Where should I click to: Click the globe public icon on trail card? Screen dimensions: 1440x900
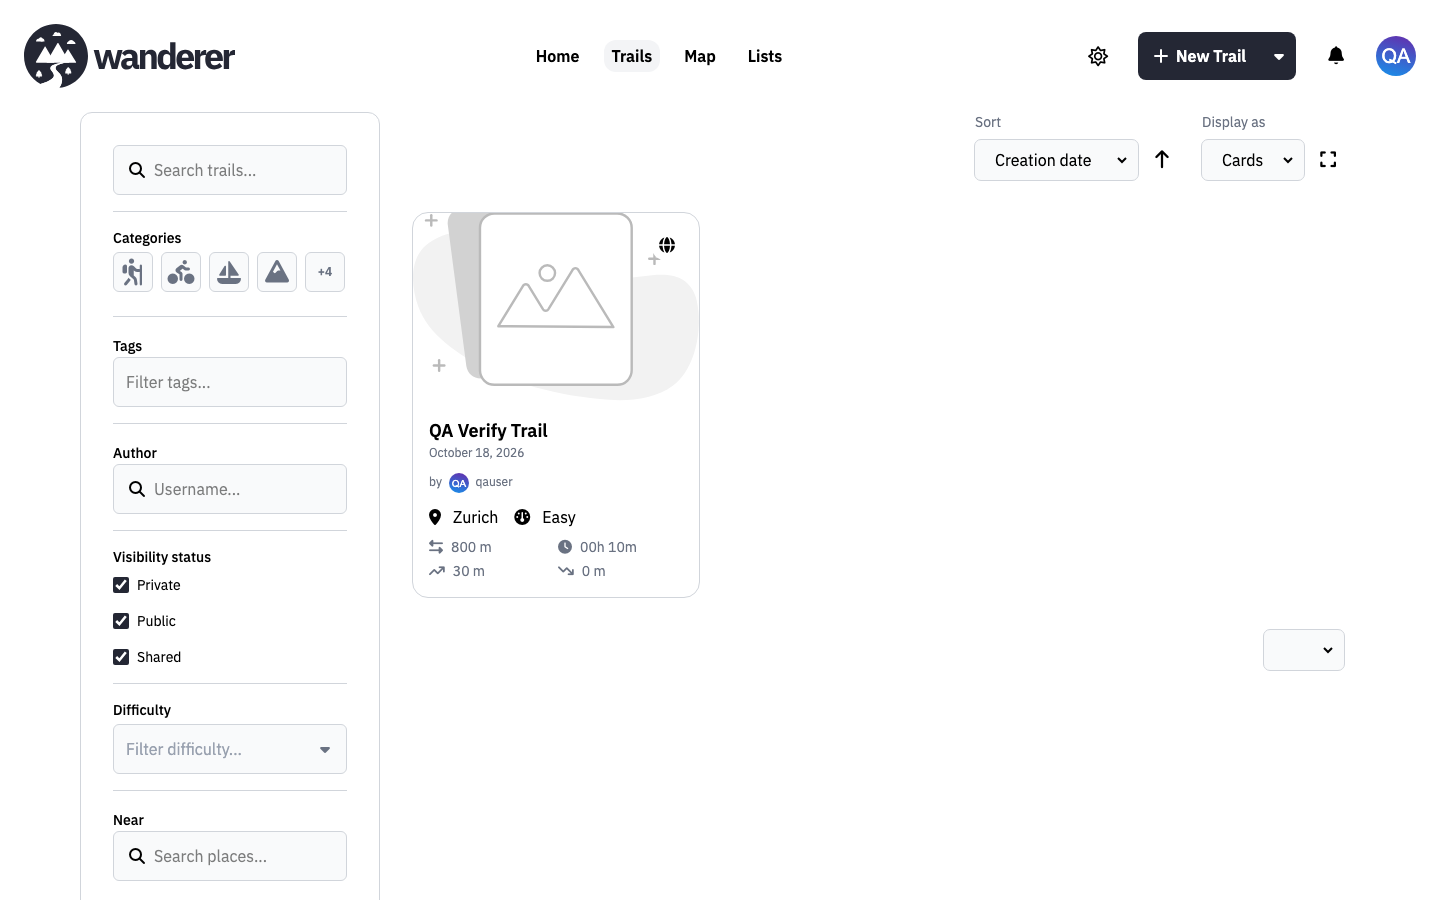[667, 245]
